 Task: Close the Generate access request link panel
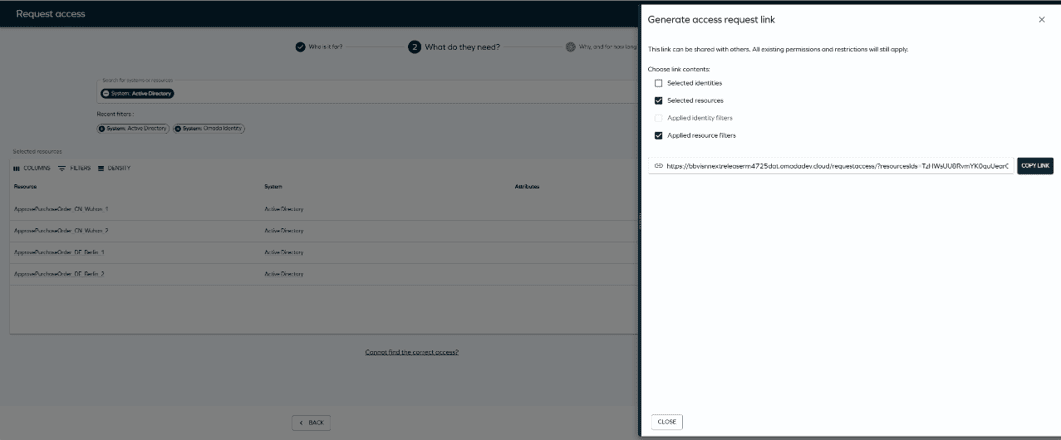tap(1041, 20)
